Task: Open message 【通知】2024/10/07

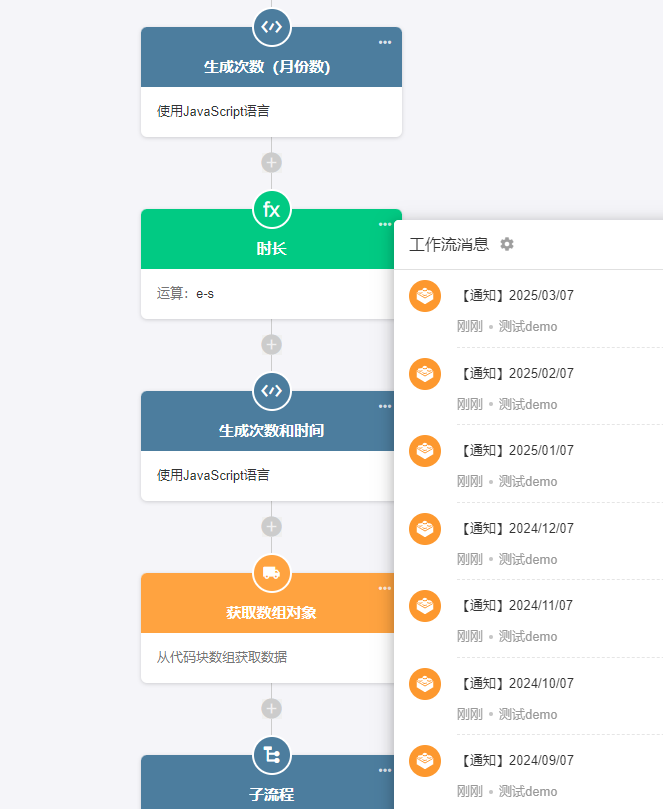Action: pos(515,683)
